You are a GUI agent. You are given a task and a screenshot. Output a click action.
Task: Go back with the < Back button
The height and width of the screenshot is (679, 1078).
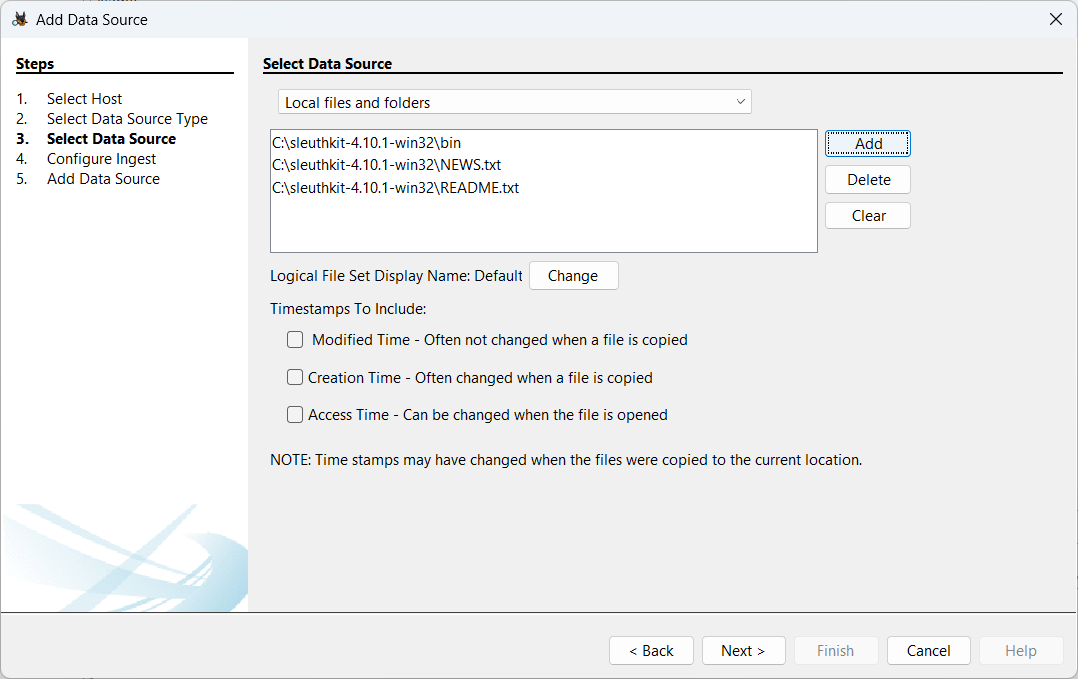(651, 651)
